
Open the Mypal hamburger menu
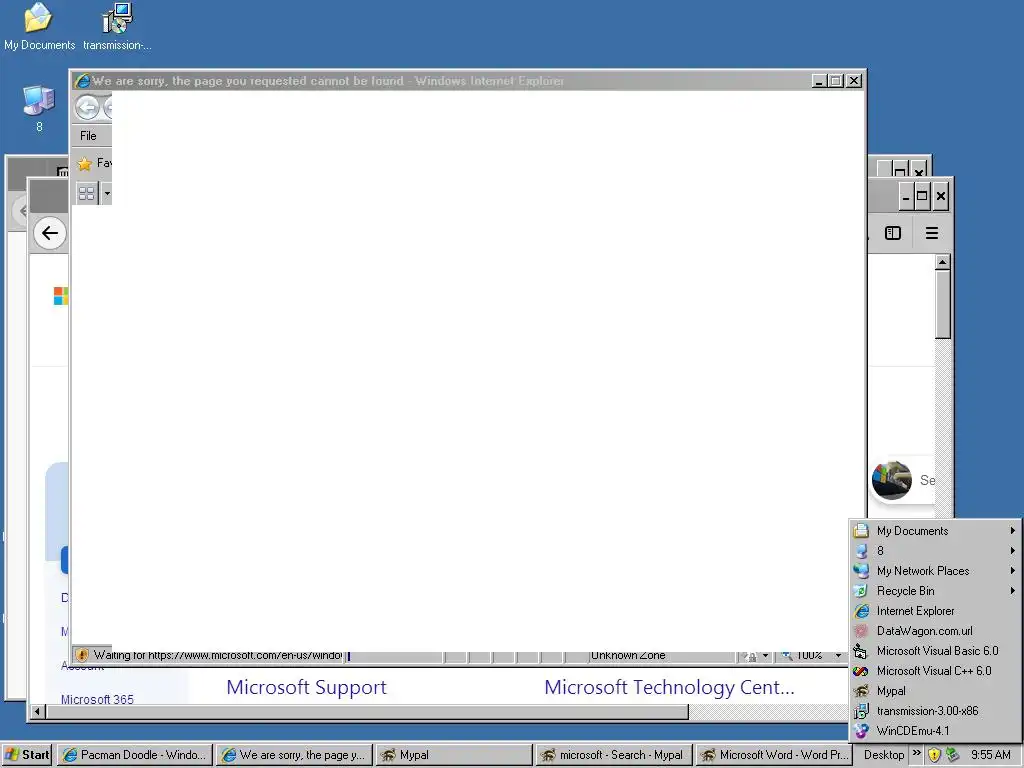(932, 233)
